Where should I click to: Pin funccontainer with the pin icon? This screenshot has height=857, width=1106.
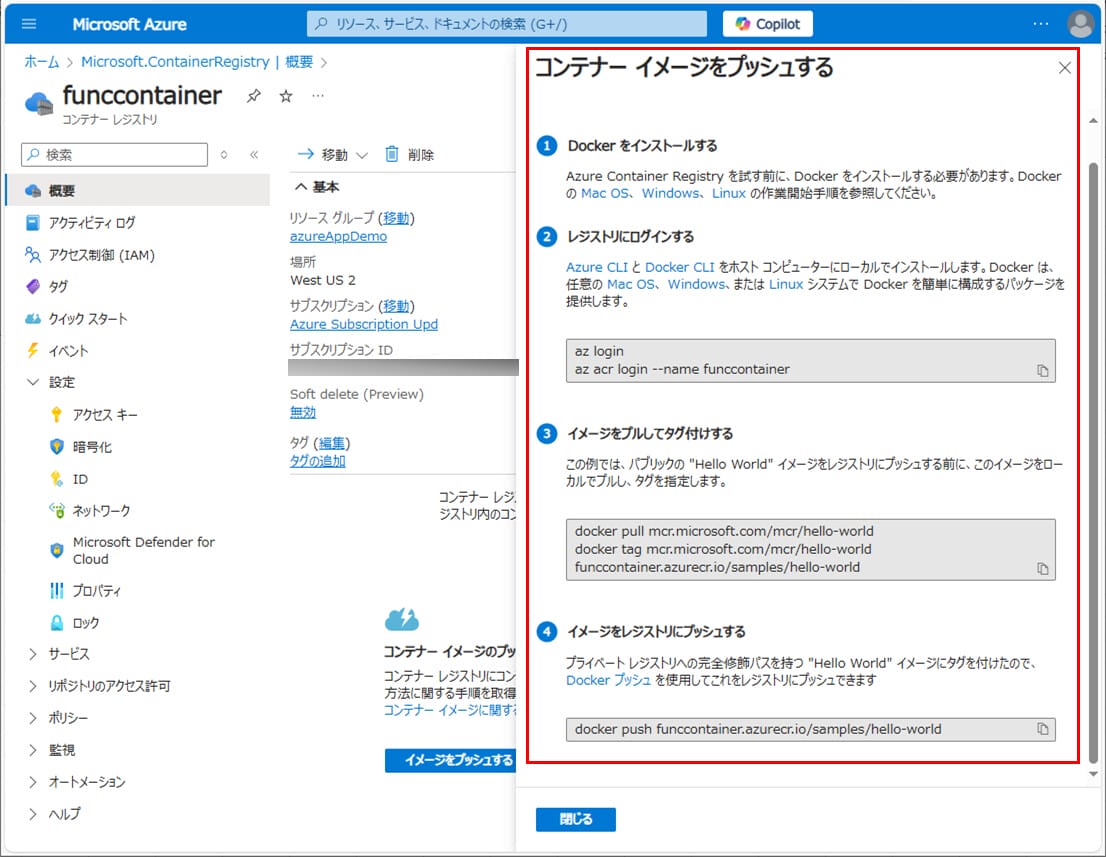pos(253,96)
